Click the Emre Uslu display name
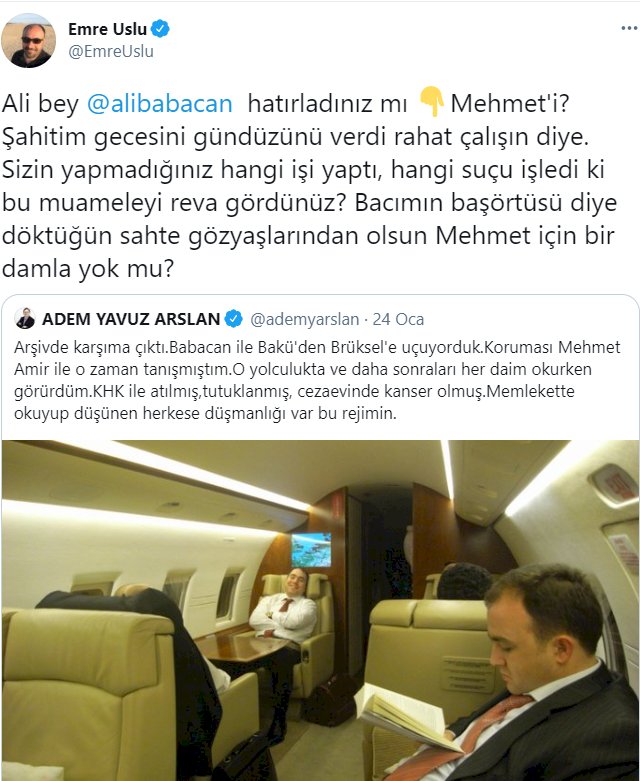This screenshot has width=640, height=781. pos(108,29)
